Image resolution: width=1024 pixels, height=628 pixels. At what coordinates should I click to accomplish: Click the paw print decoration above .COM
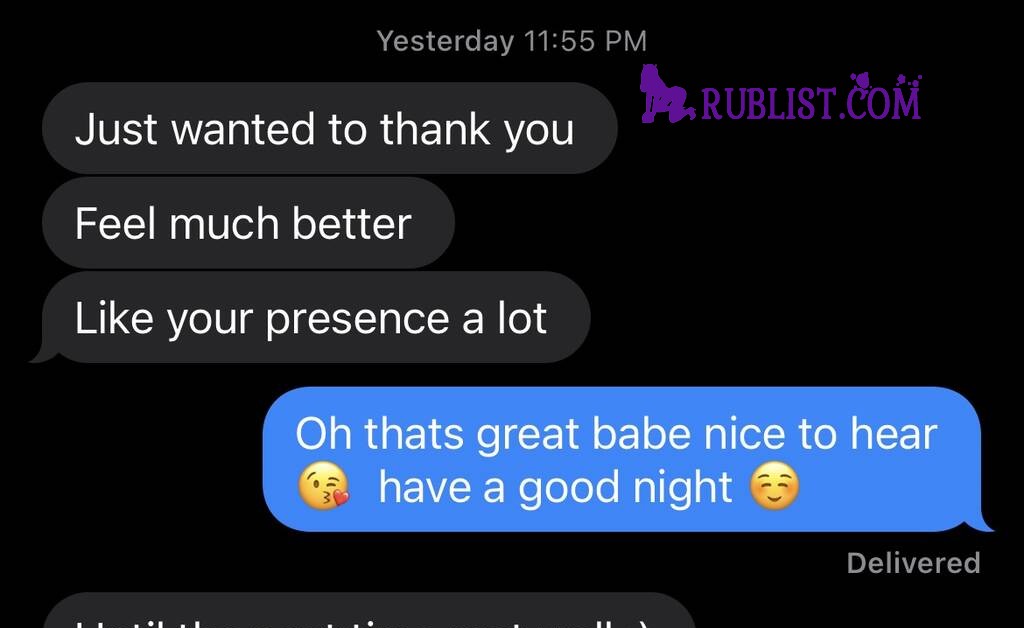coord(861,82)
